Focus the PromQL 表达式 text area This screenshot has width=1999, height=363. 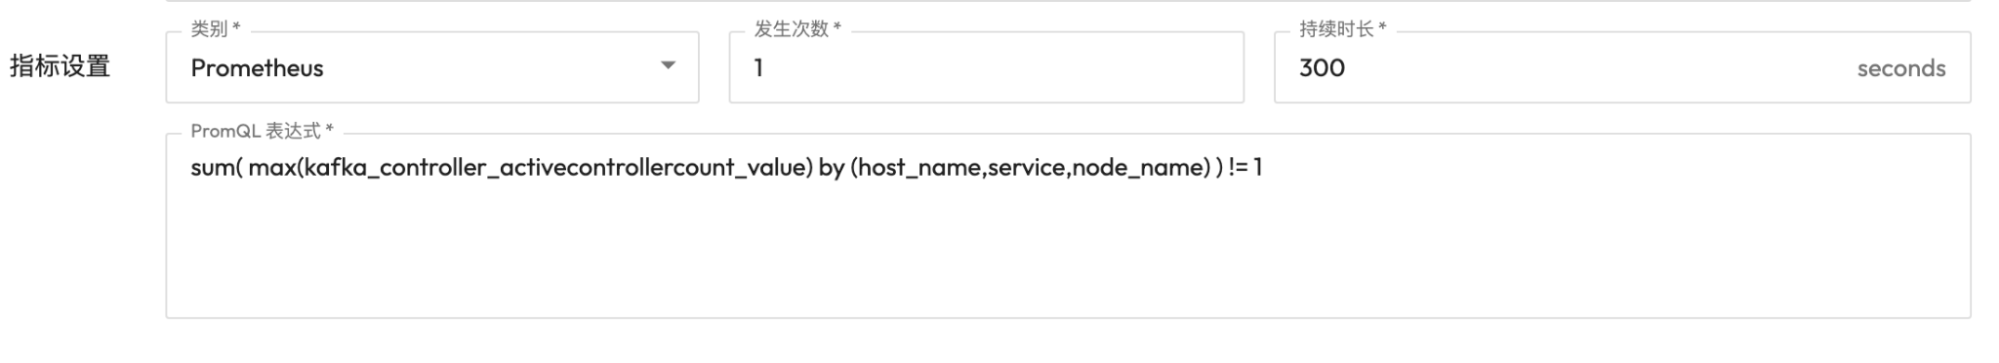coord(1068,226)
